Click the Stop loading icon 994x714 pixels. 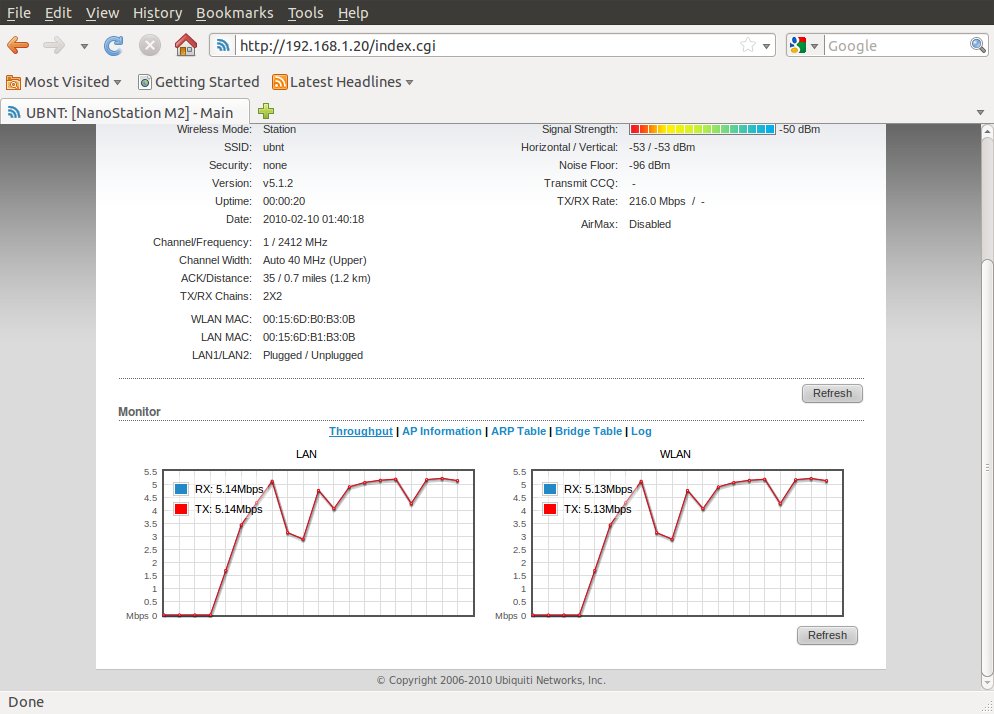click(x=149, y=45)
